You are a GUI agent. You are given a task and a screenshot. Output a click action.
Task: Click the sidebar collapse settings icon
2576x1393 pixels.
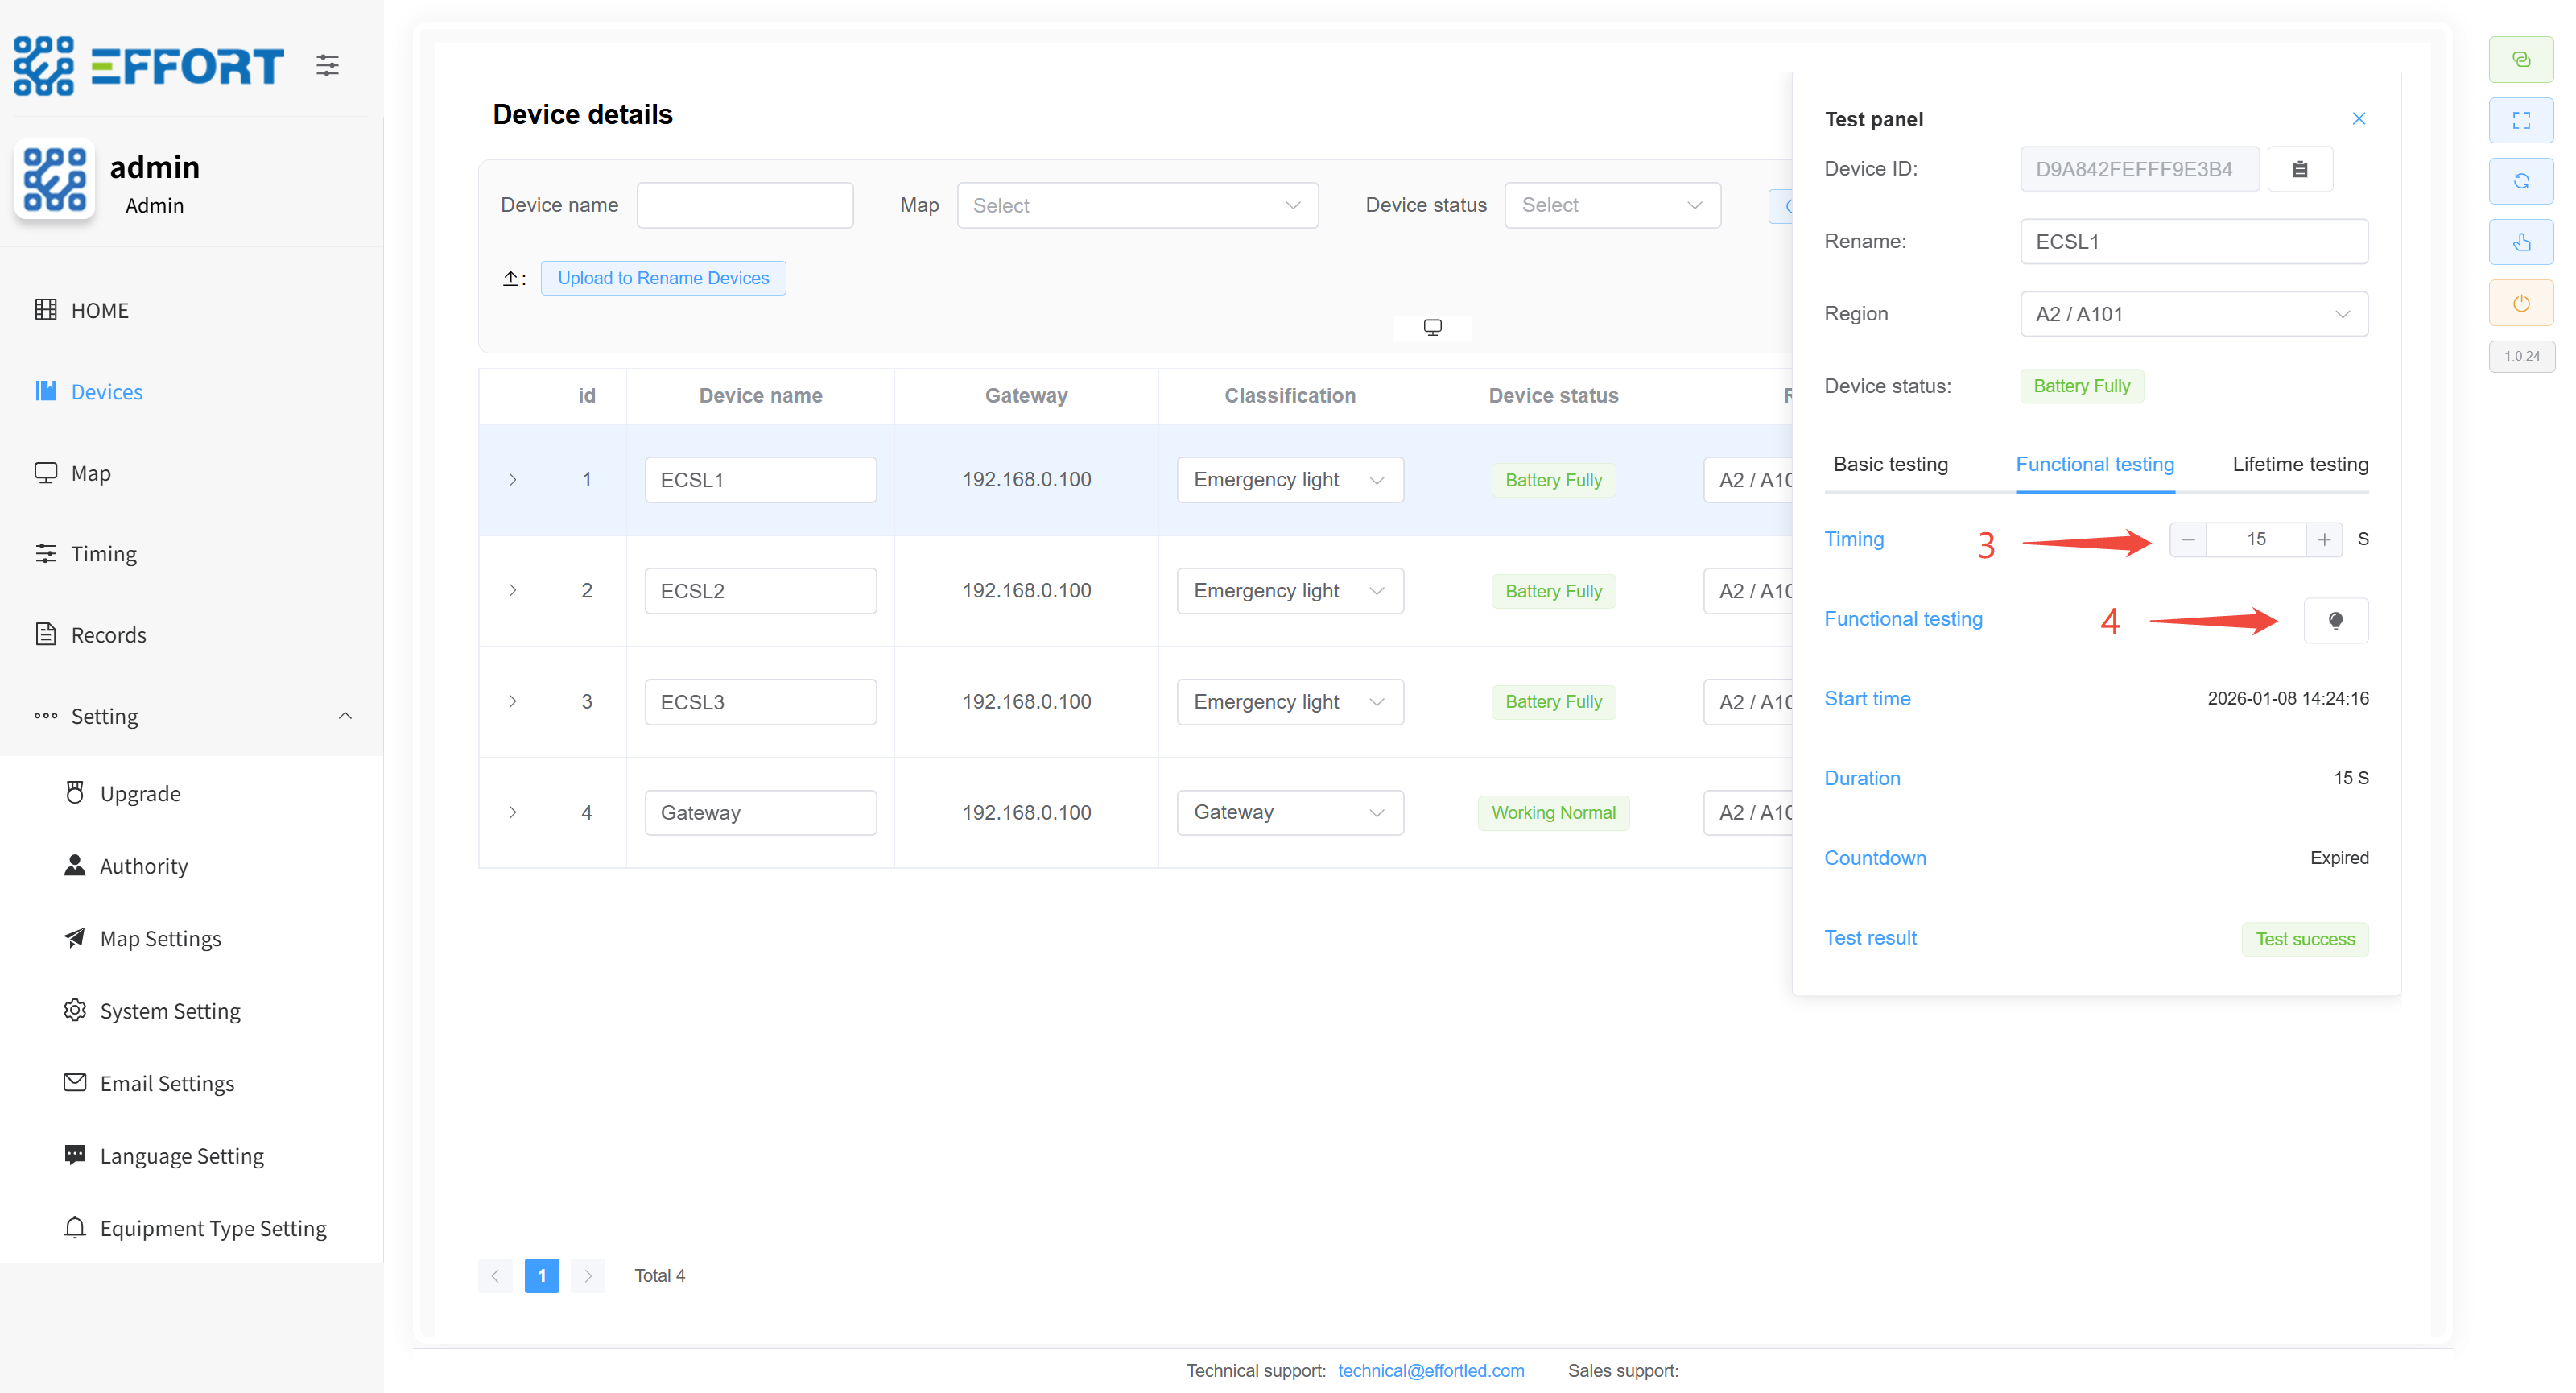coord(327,66)
